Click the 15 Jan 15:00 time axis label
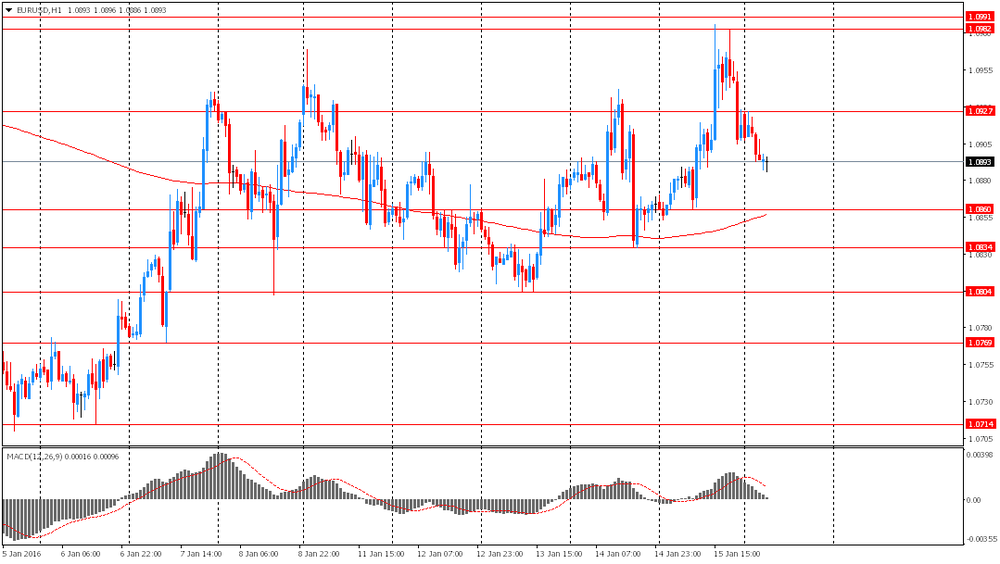This screenshot has width=1000, height=564. [737, 551]
